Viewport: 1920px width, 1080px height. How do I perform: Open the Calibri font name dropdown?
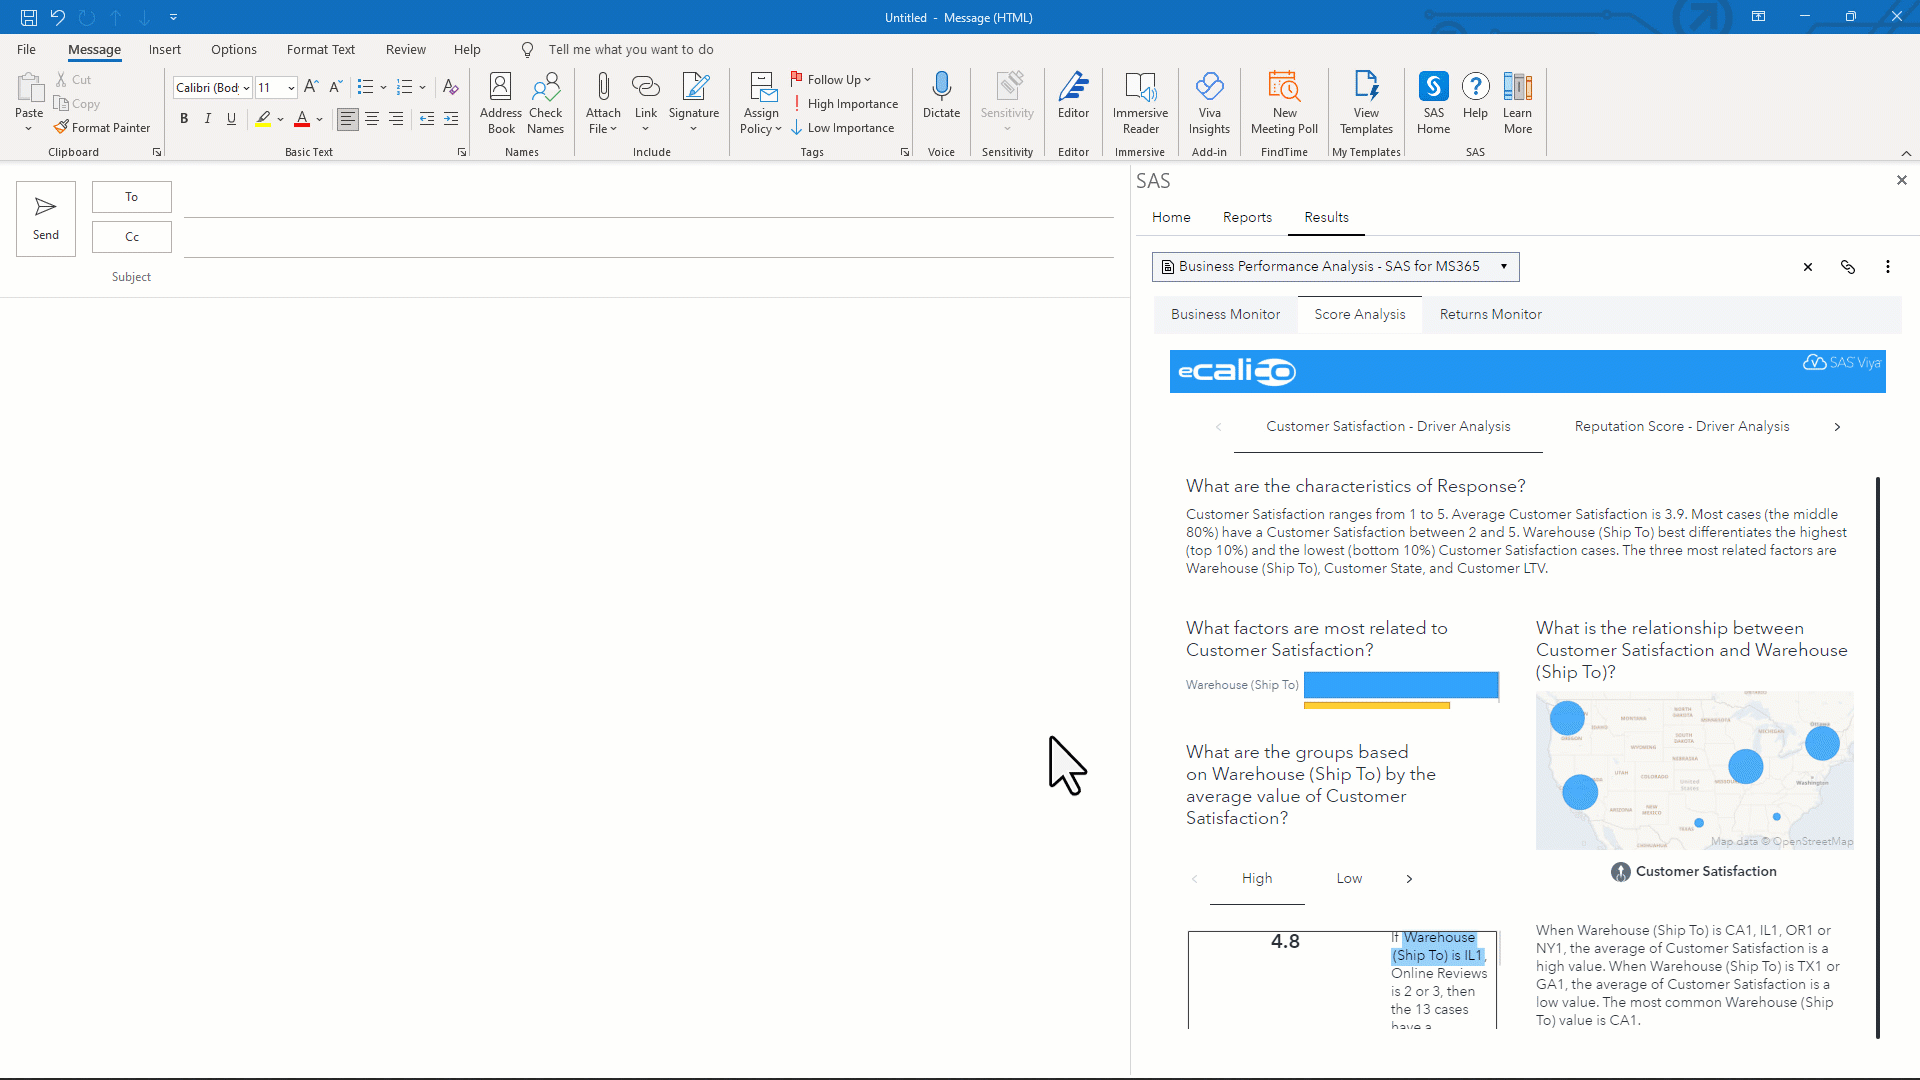(x=246, y=88)
